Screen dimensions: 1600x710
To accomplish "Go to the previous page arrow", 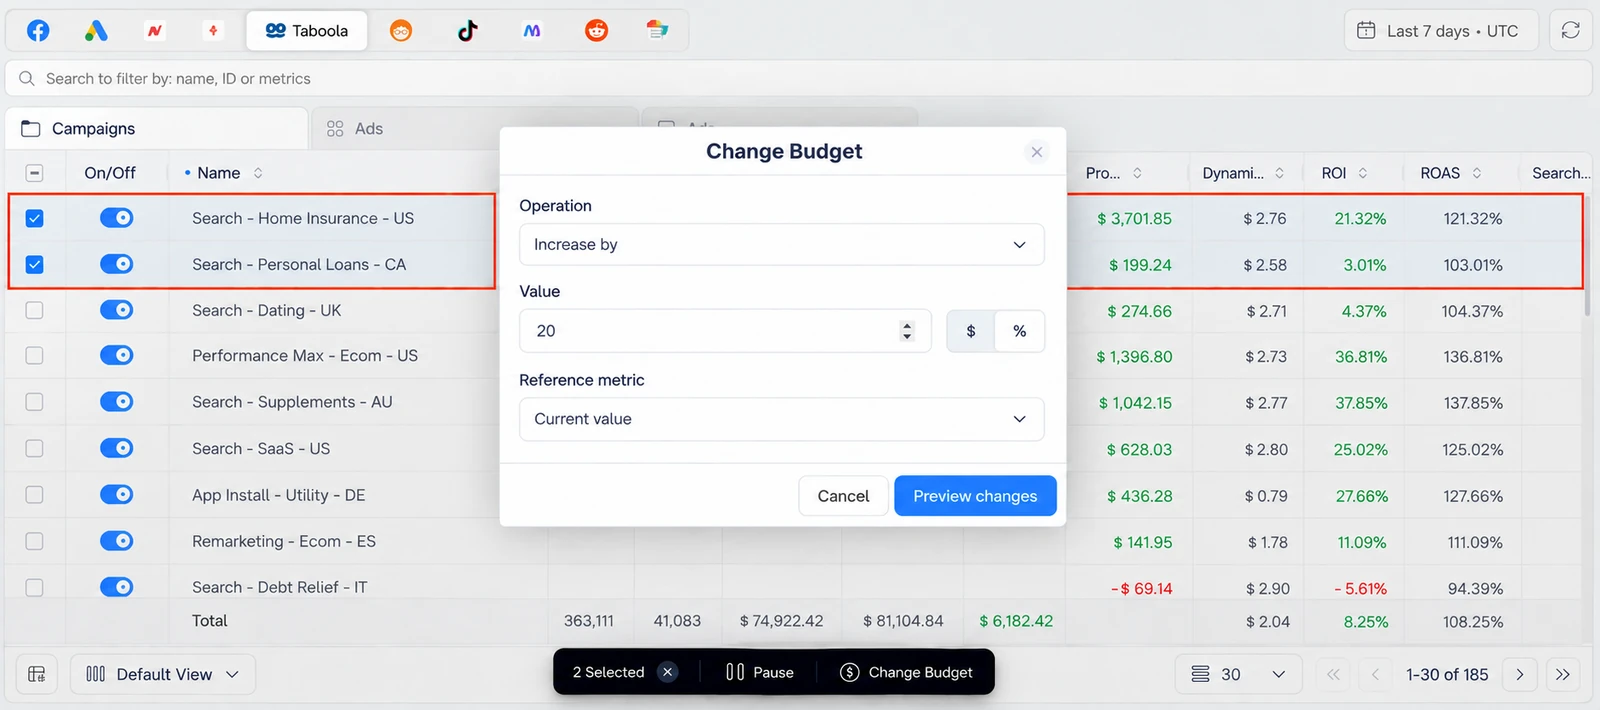I will point(1375,674).
